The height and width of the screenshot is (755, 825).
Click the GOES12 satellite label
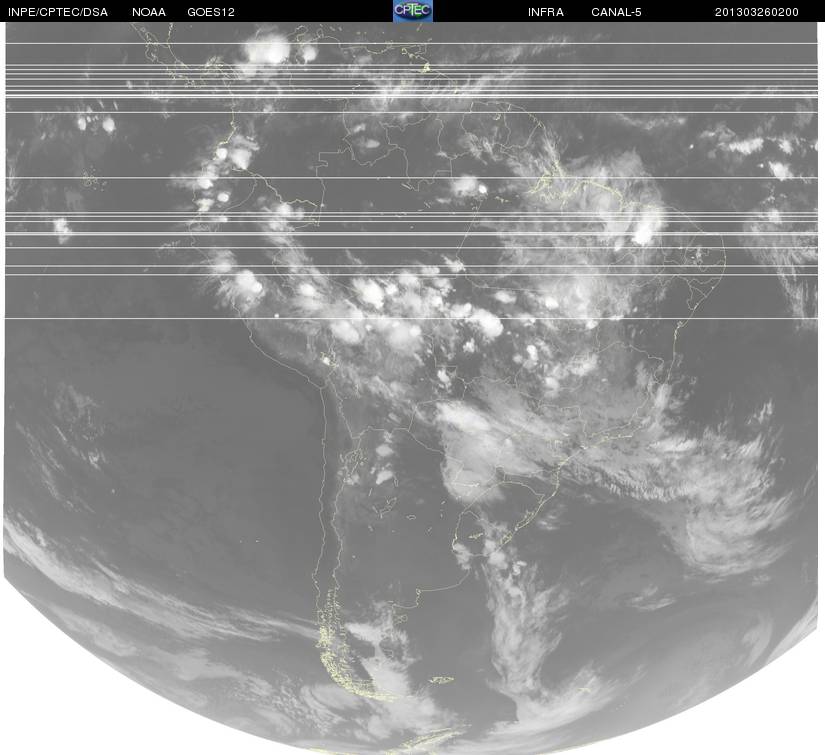click(211, 12)
